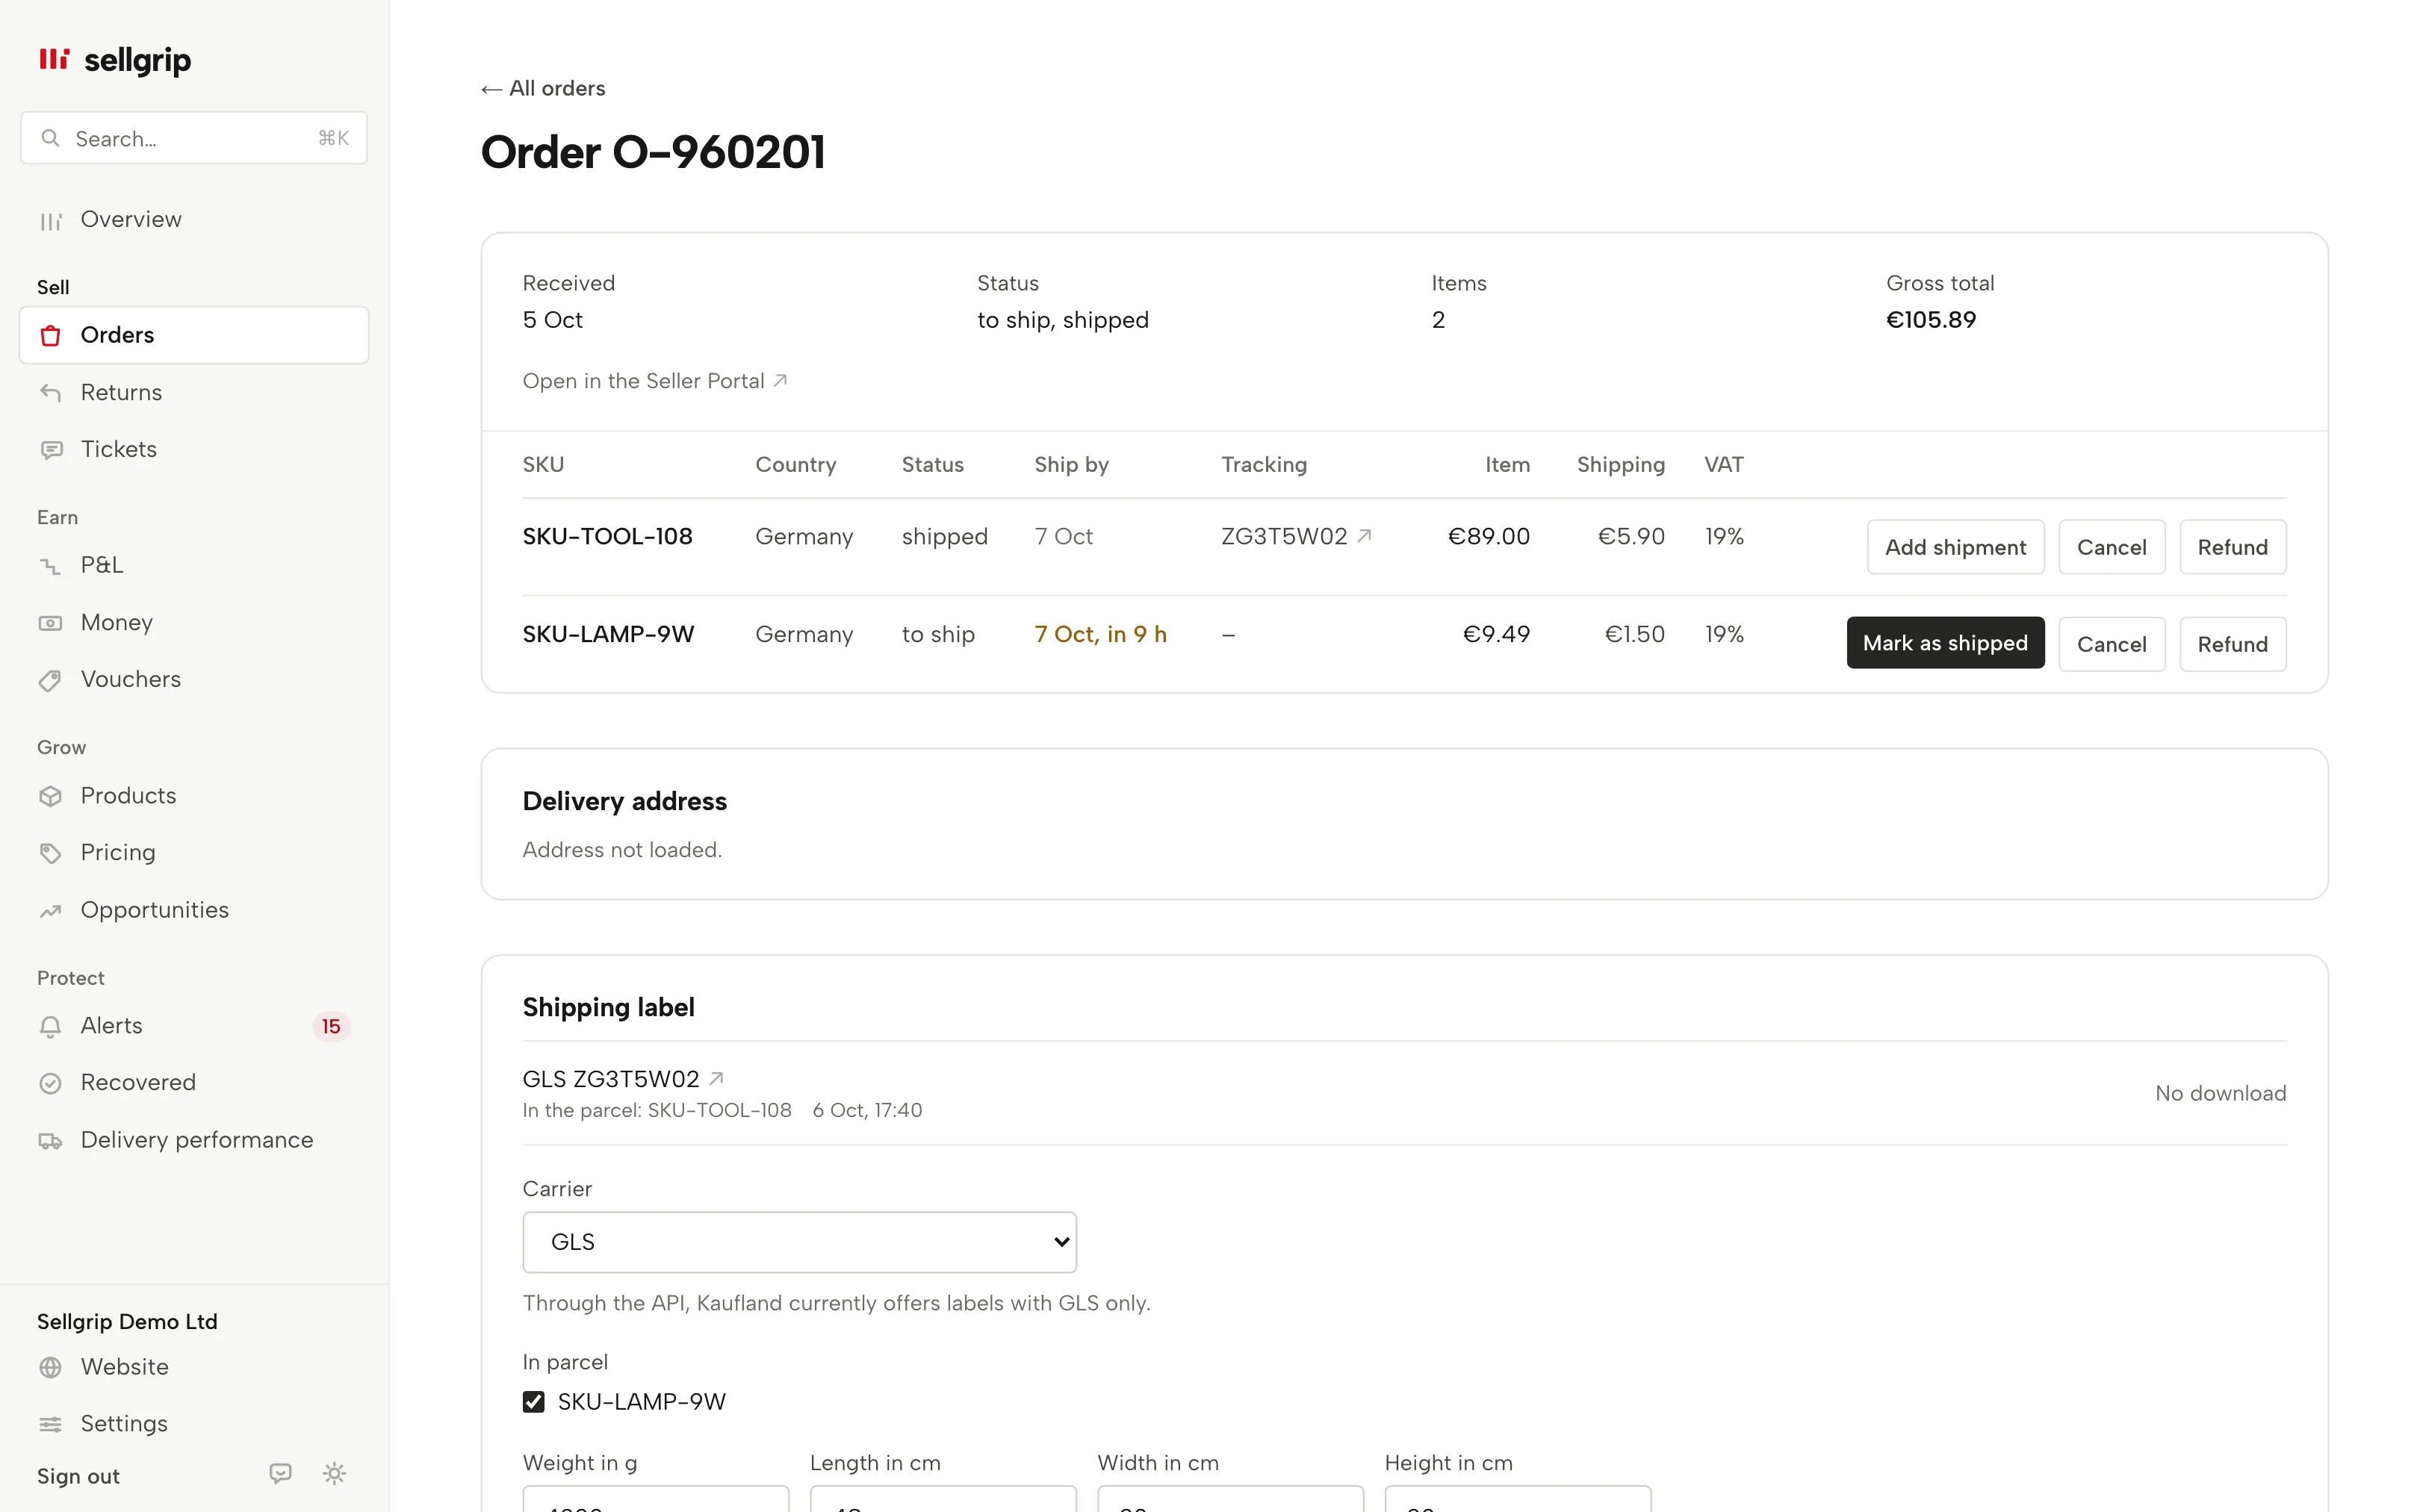Open P&L in the sidebar
This screenshot has height=1512, width=2420.
point(194,565)
